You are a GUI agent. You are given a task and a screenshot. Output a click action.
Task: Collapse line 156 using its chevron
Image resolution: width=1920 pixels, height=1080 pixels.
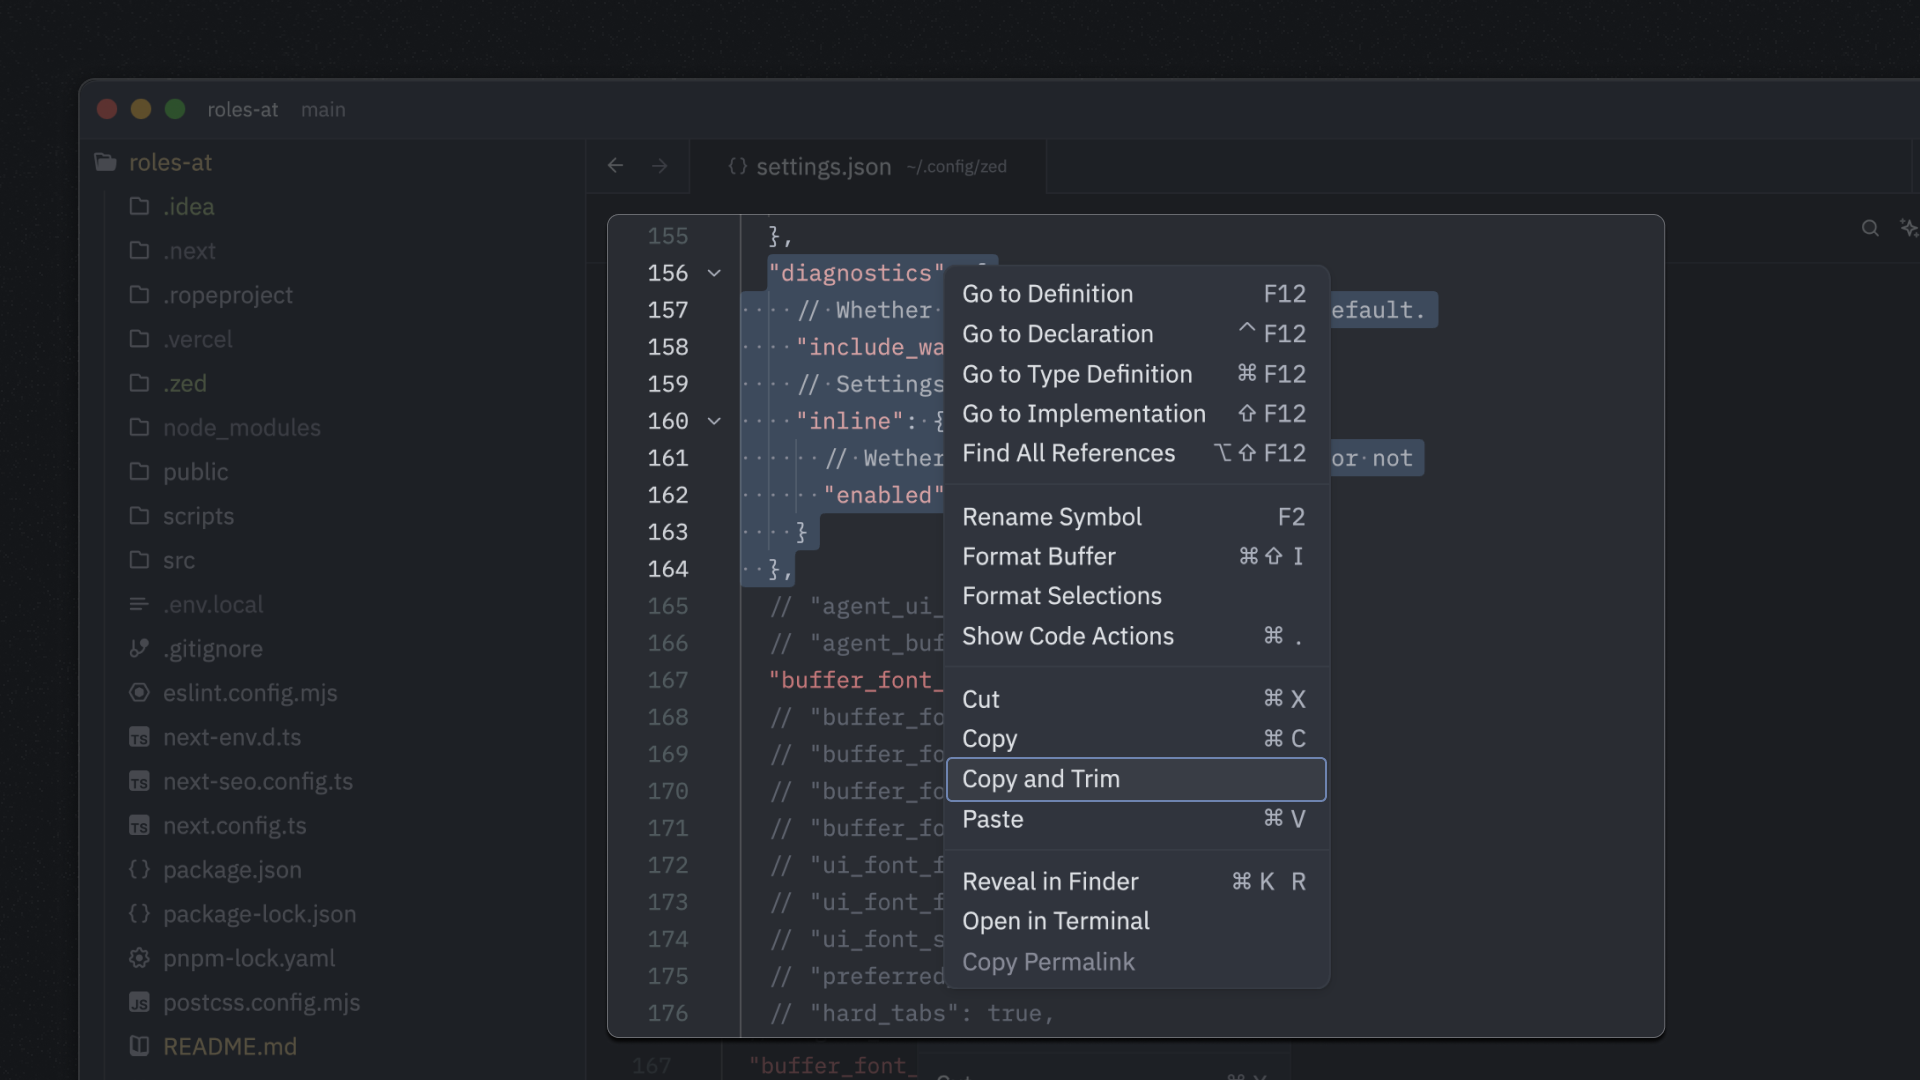point(714,273)
